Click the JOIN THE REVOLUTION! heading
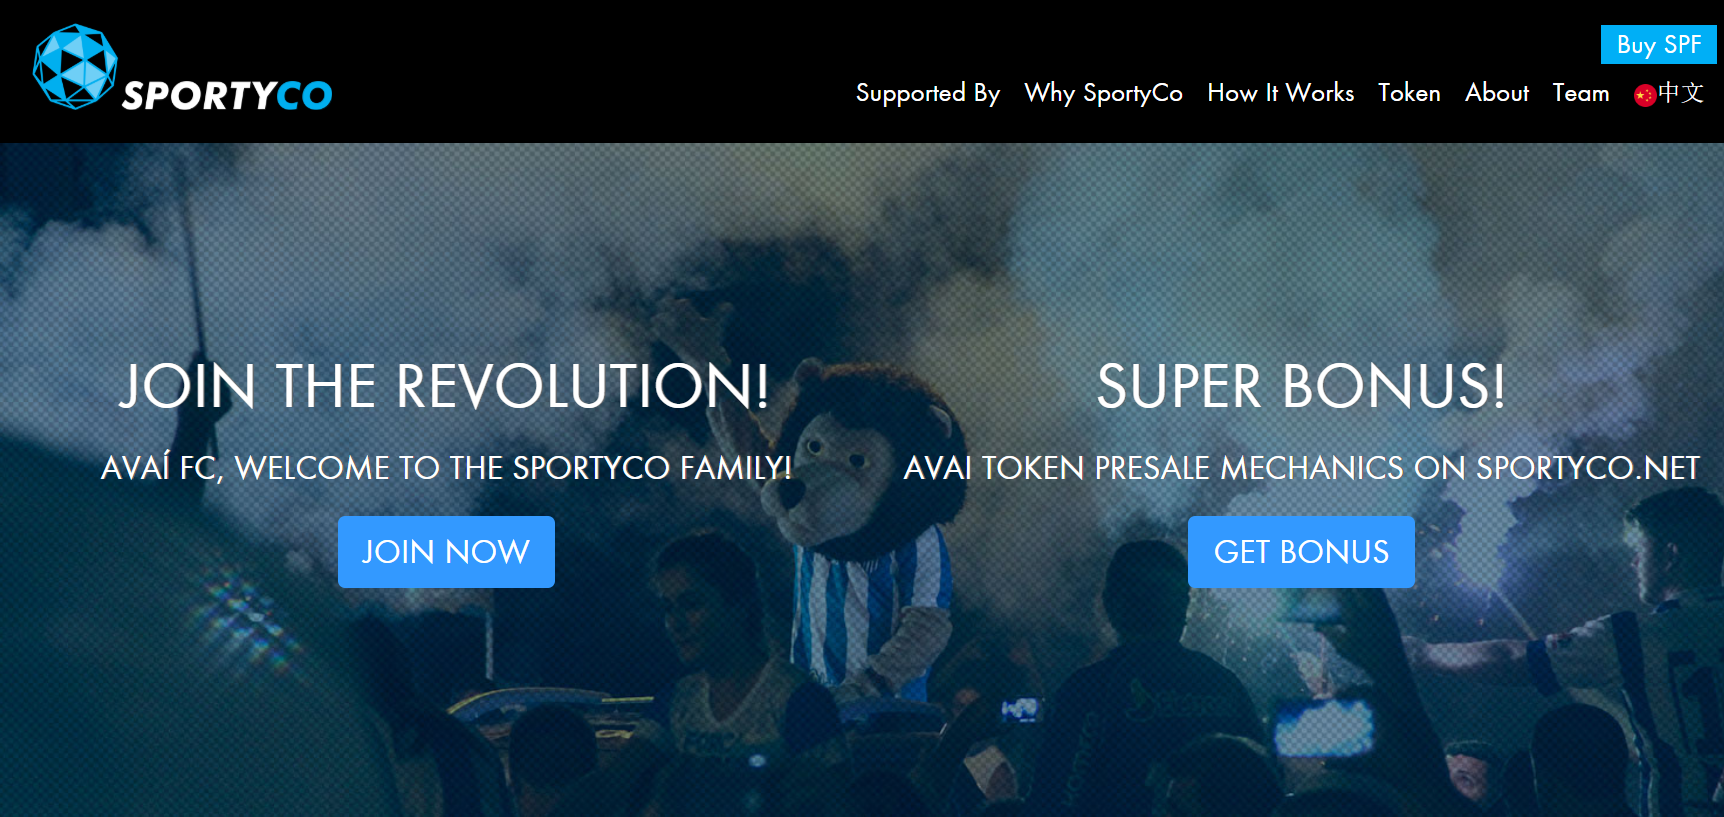The width and height of the screenshot is (1724, 817). (445, 386)
